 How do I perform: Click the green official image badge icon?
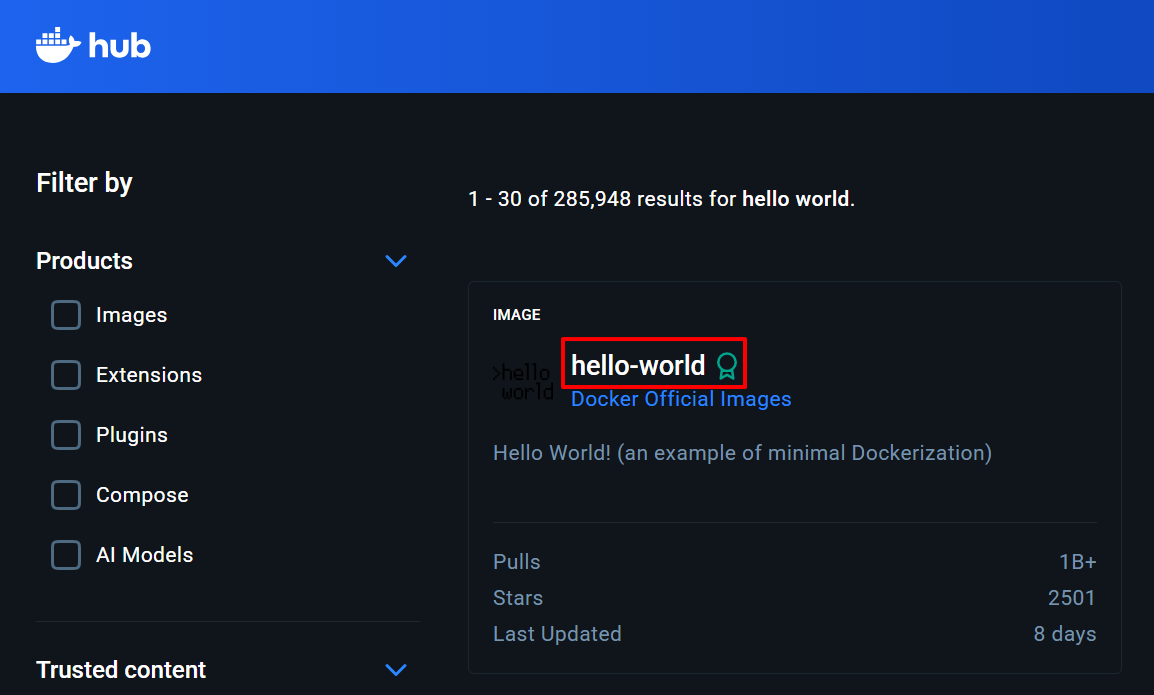coord(727,366)
